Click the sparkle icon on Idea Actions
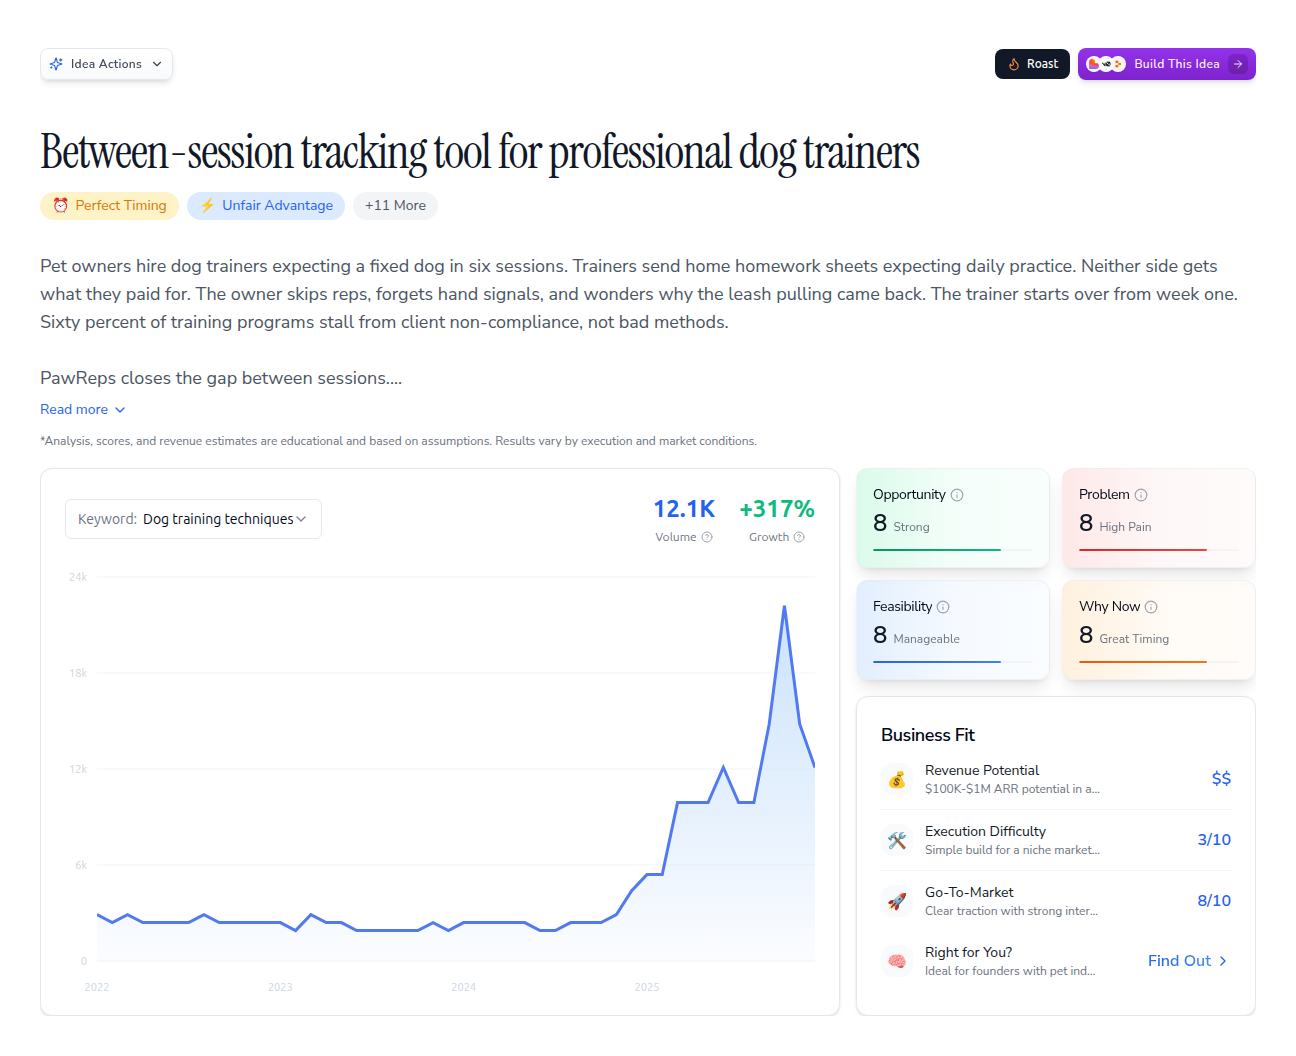The image size is (1296, 1056). coord(56,64)
